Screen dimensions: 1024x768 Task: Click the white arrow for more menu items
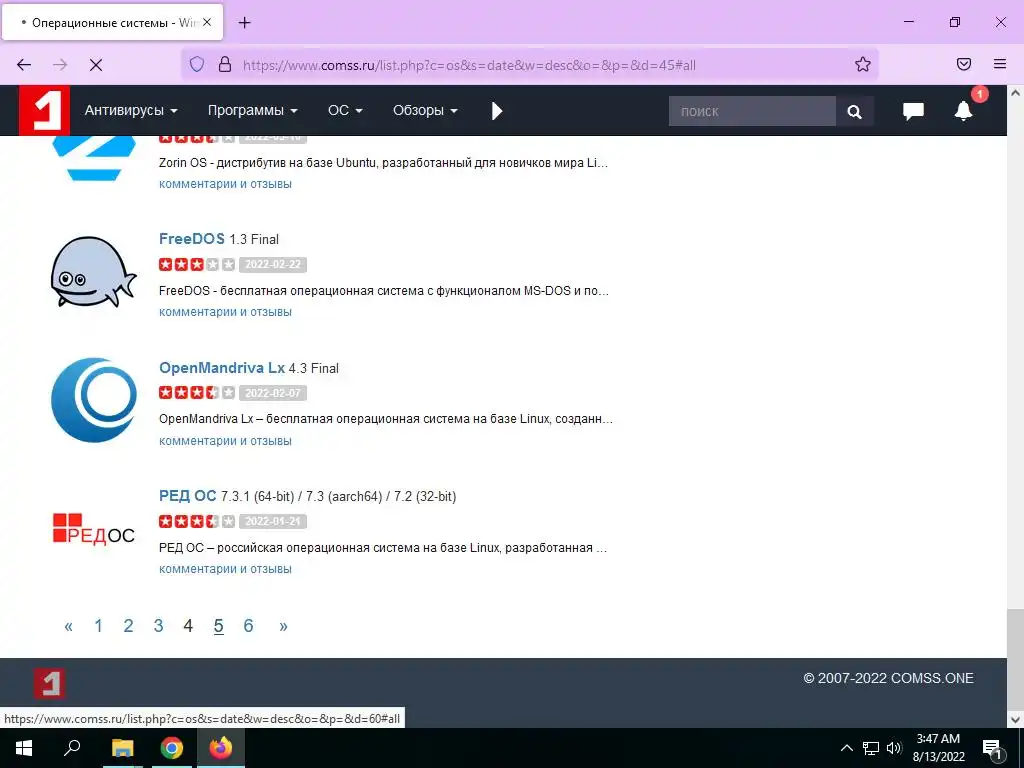497,111
